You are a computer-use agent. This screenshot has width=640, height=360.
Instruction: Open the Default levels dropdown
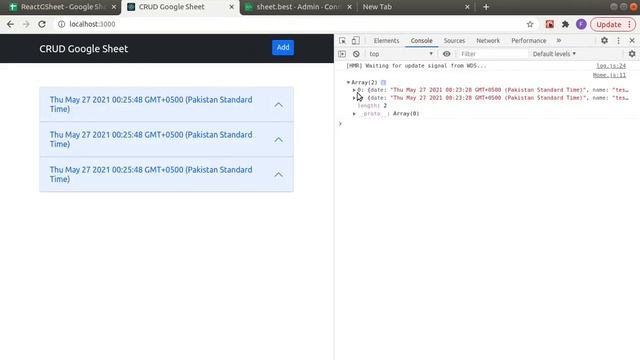pyautogui.click(x=554, y=54)
